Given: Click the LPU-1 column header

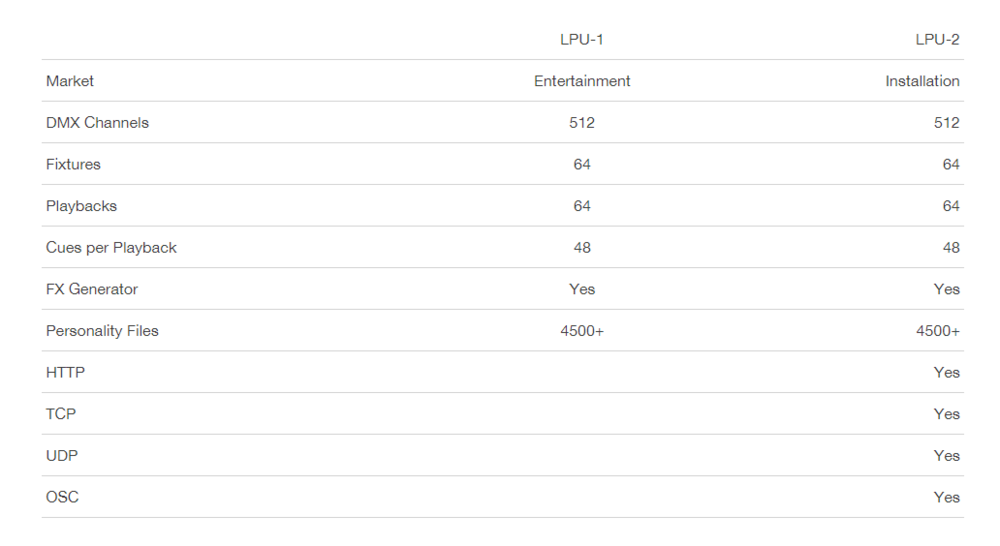Looking at the screenshot, I should [x=581, y=40].
